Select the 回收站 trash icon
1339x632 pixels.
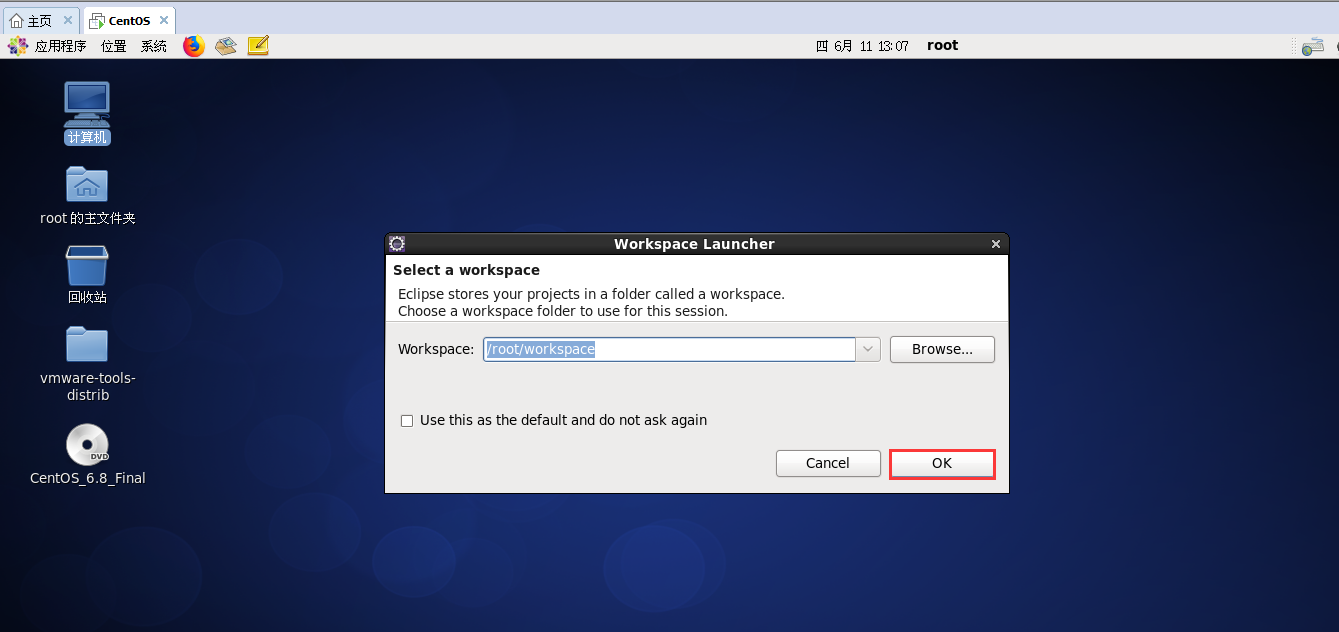pyautogui.click(x=87, y=275)
